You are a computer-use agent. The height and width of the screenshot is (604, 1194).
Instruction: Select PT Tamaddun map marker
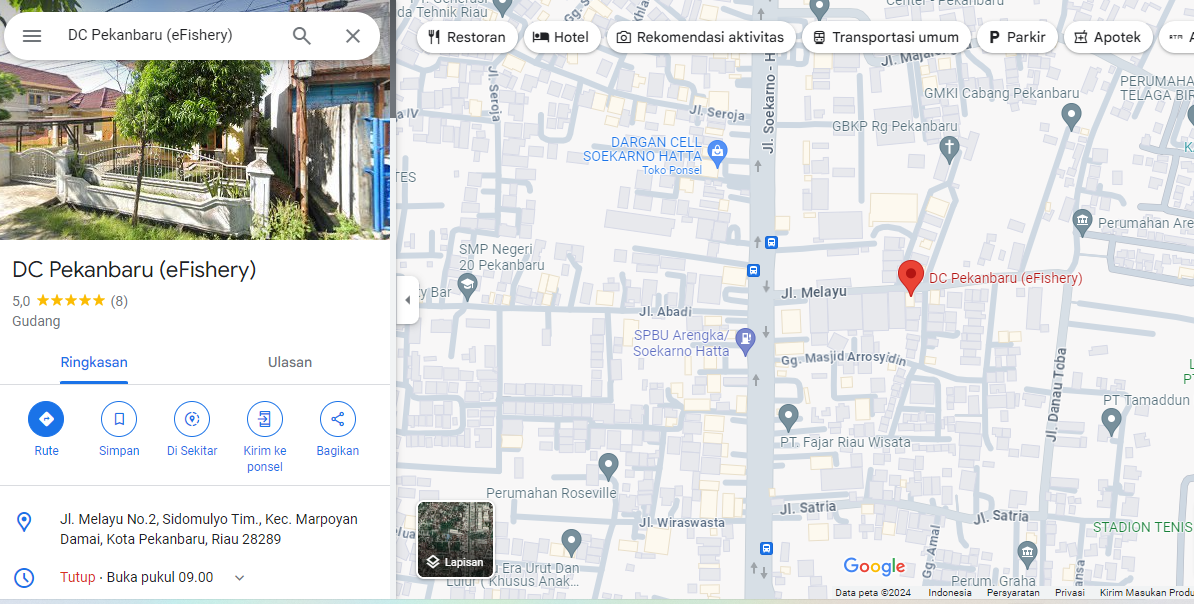pos(1112,421)
